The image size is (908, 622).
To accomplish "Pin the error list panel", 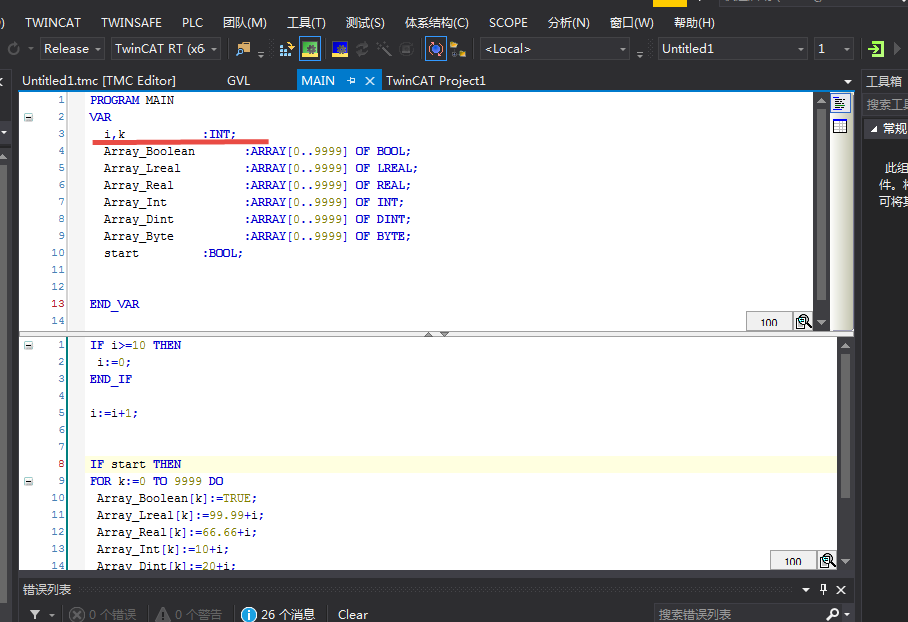I will coord(825,589).
